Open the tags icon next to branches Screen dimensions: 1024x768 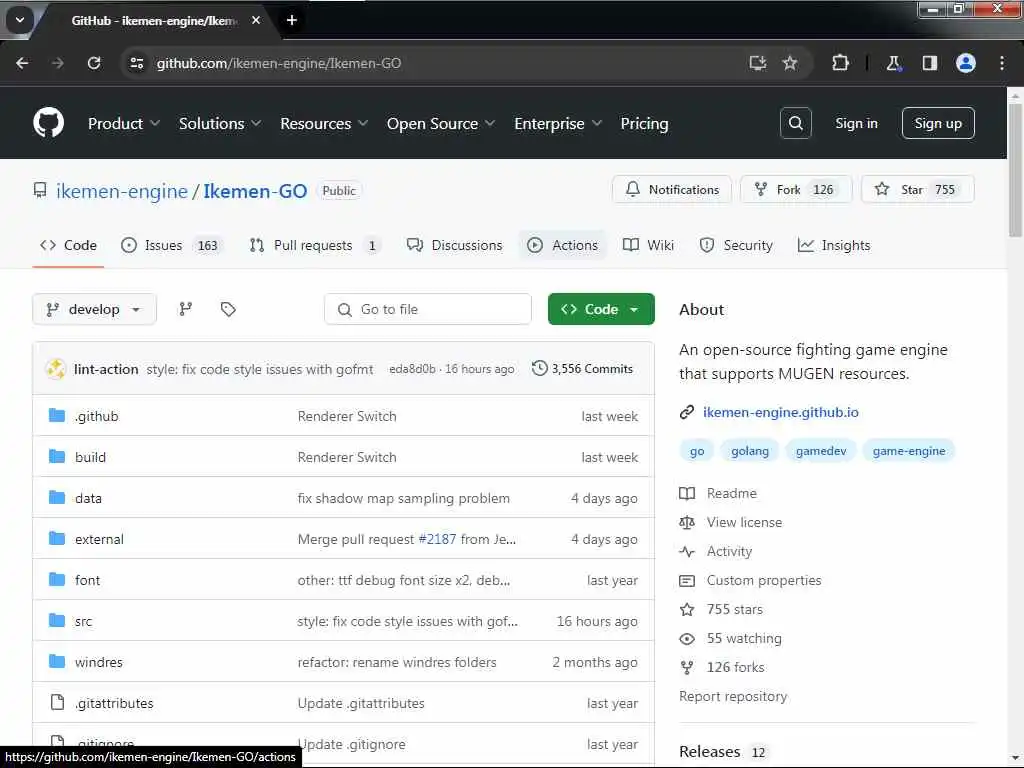tap(228, 309)
